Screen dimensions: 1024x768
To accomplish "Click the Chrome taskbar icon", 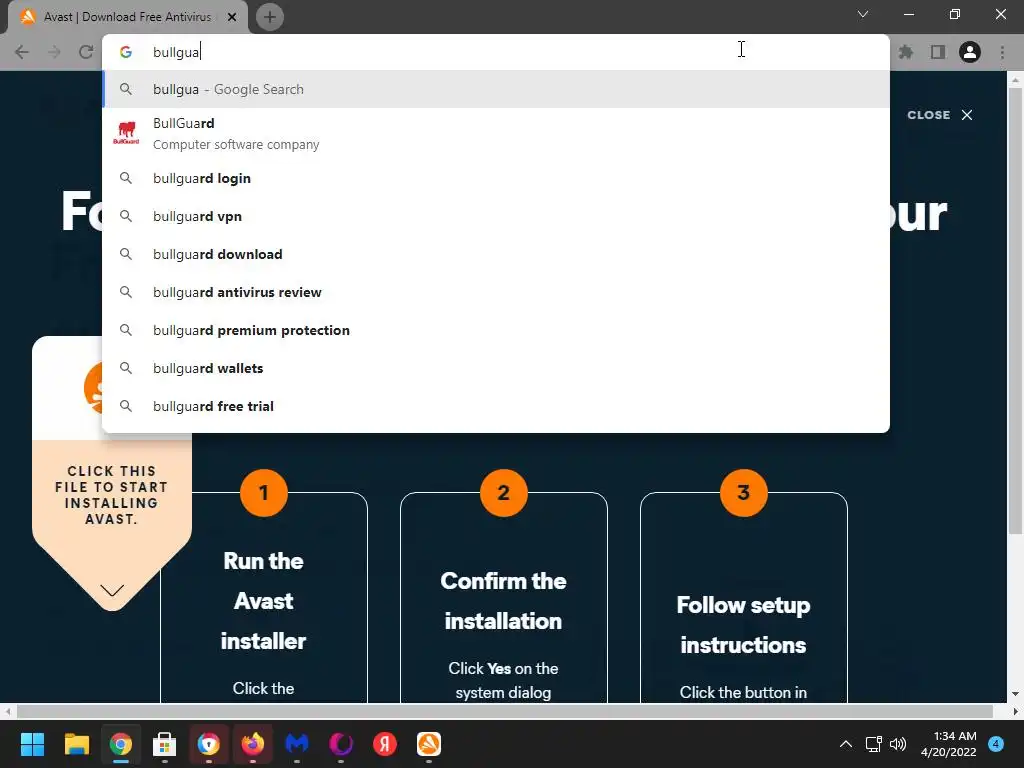I will [121, 744].
